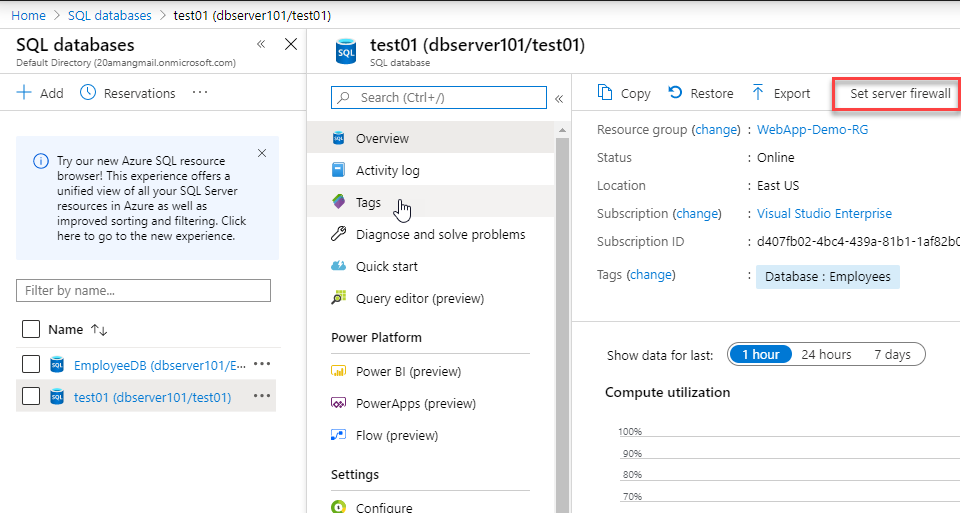Viewport: 961px width, 513px height.
Task: Click the Power BI (preview) icon
Action: click(x=338, y=371)
